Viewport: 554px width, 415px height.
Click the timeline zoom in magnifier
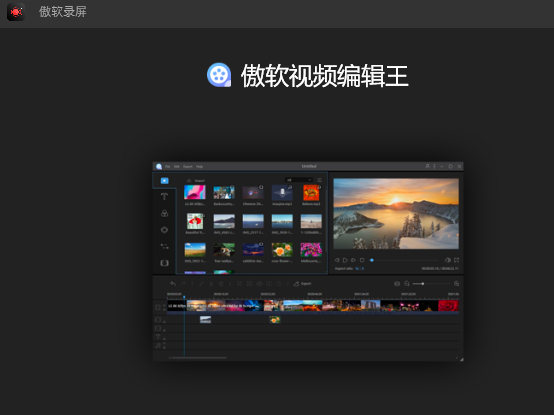pyautogui.click(x=456, y=284)
